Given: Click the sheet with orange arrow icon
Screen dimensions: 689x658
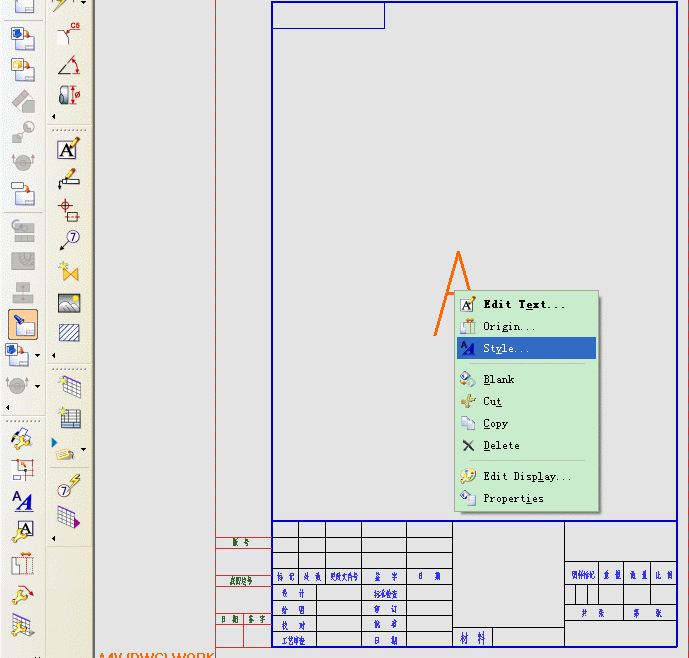Looking at the screenshot, I should click(x=22, y=194).
